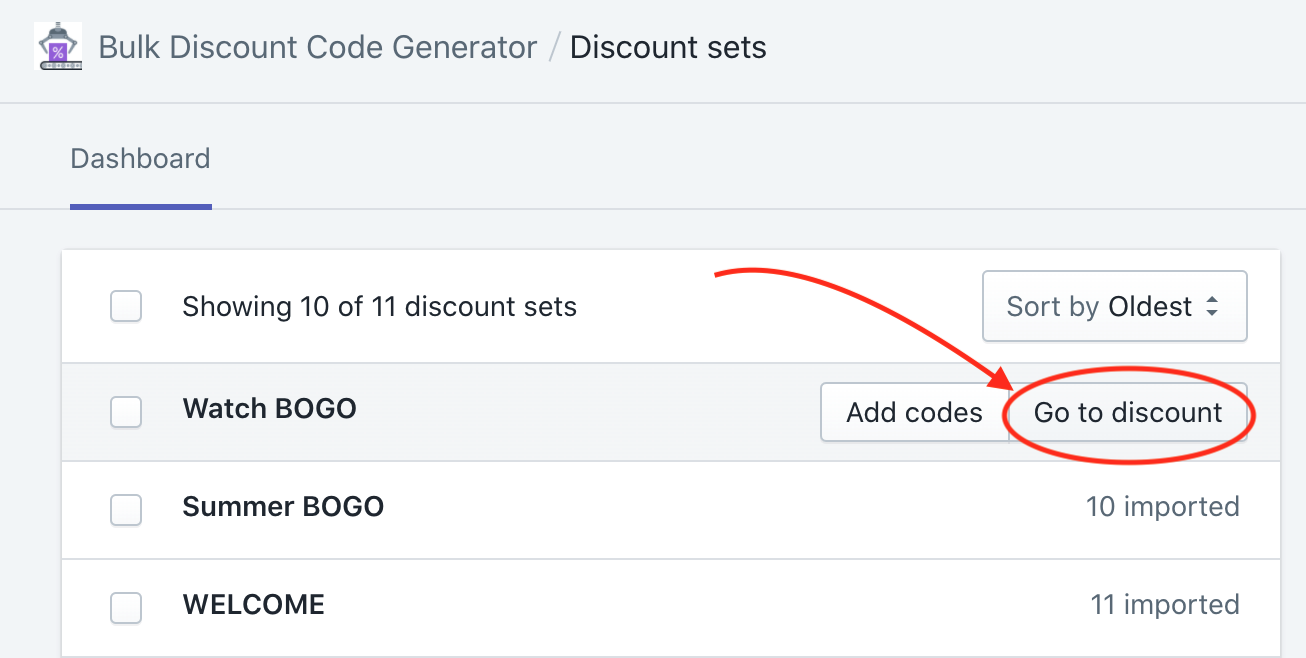Open the Summer BOGO discount set

coord(283,507)
